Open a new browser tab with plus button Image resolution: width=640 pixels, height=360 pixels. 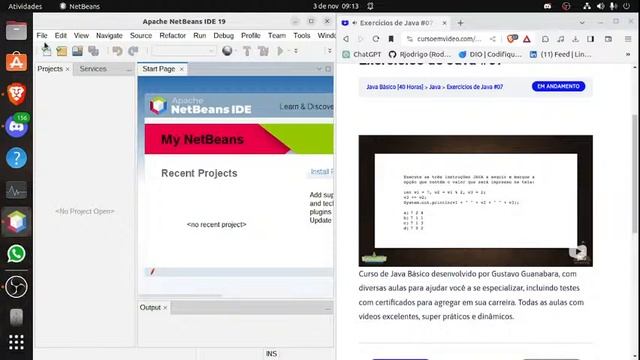coord(460,23)
